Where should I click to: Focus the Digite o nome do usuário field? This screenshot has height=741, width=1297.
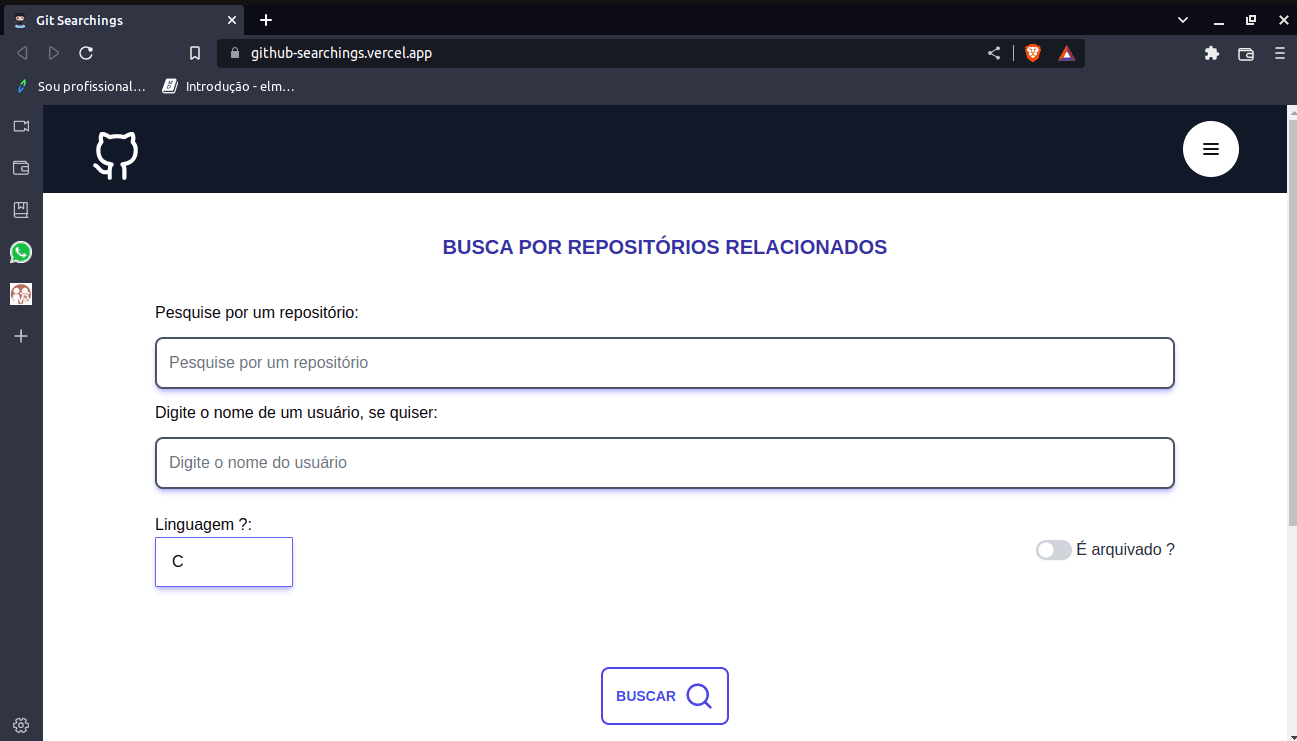point(665,463)
